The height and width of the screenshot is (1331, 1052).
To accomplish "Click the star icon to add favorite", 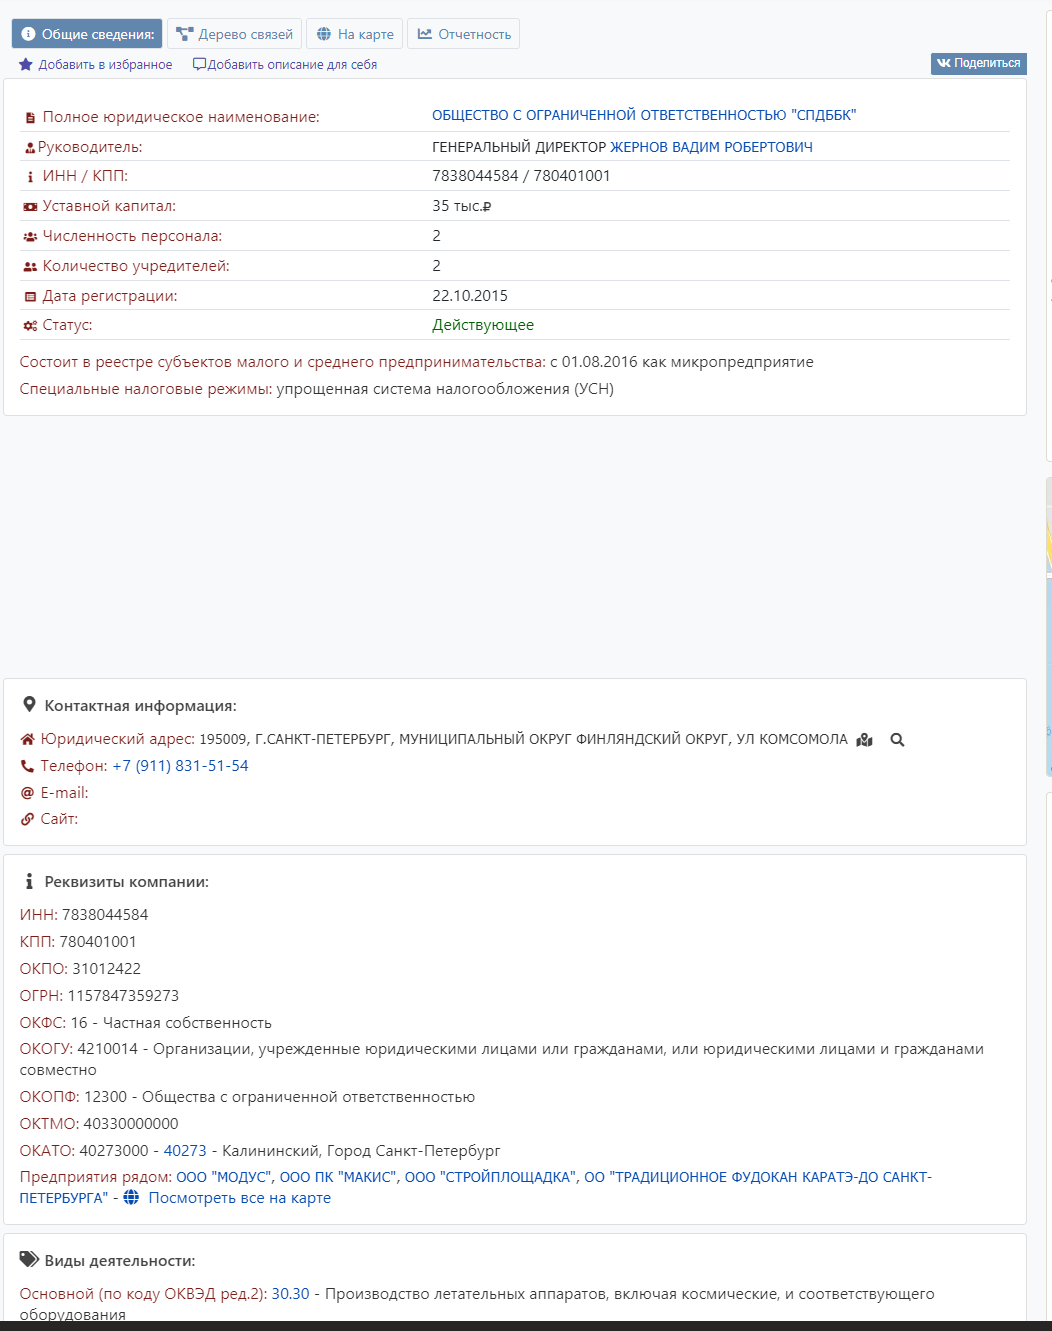I will (x=26, y=65).
